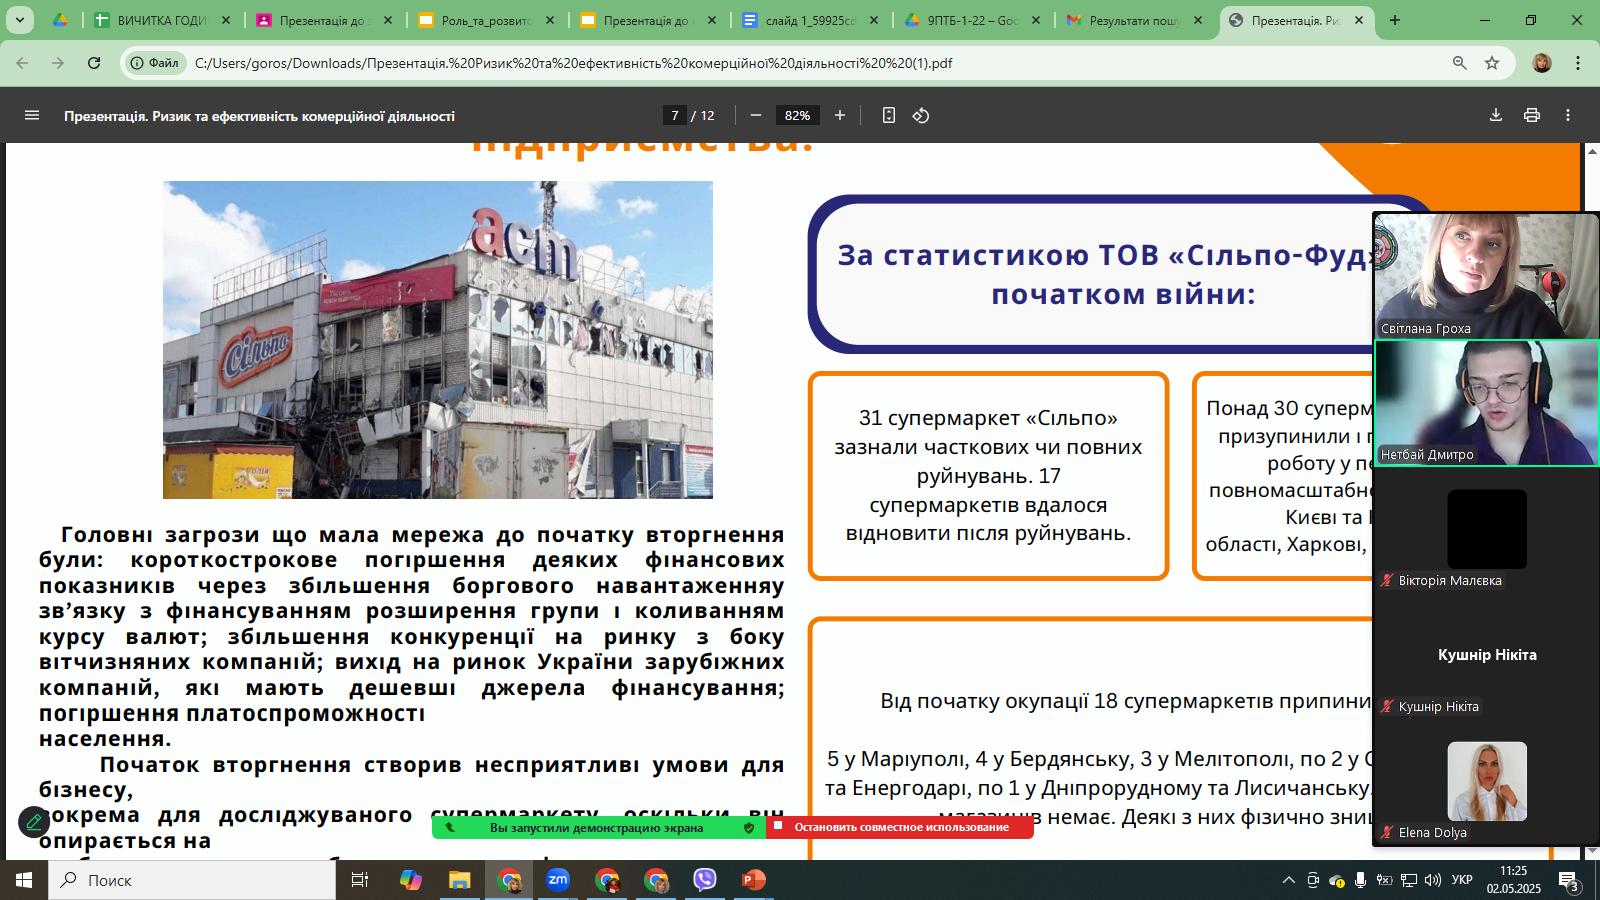Click the Zoom shield security icon
The height and width of the screenshot is (900, 1600).
tap(749, 827)
